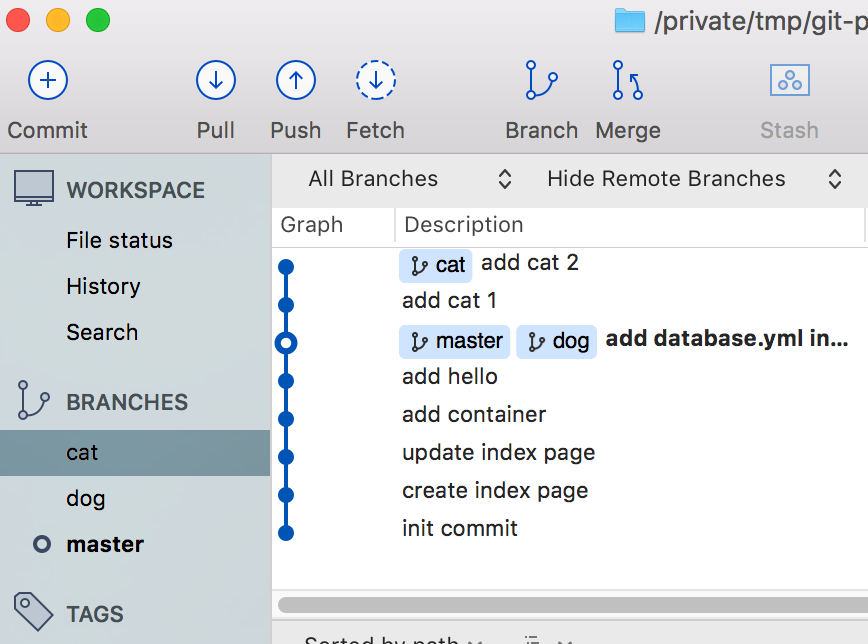Image resolution: width=868 pixels, height=644 pixels.
Task: Click the horizontal scrollbar under commit list
Action: 572,604
